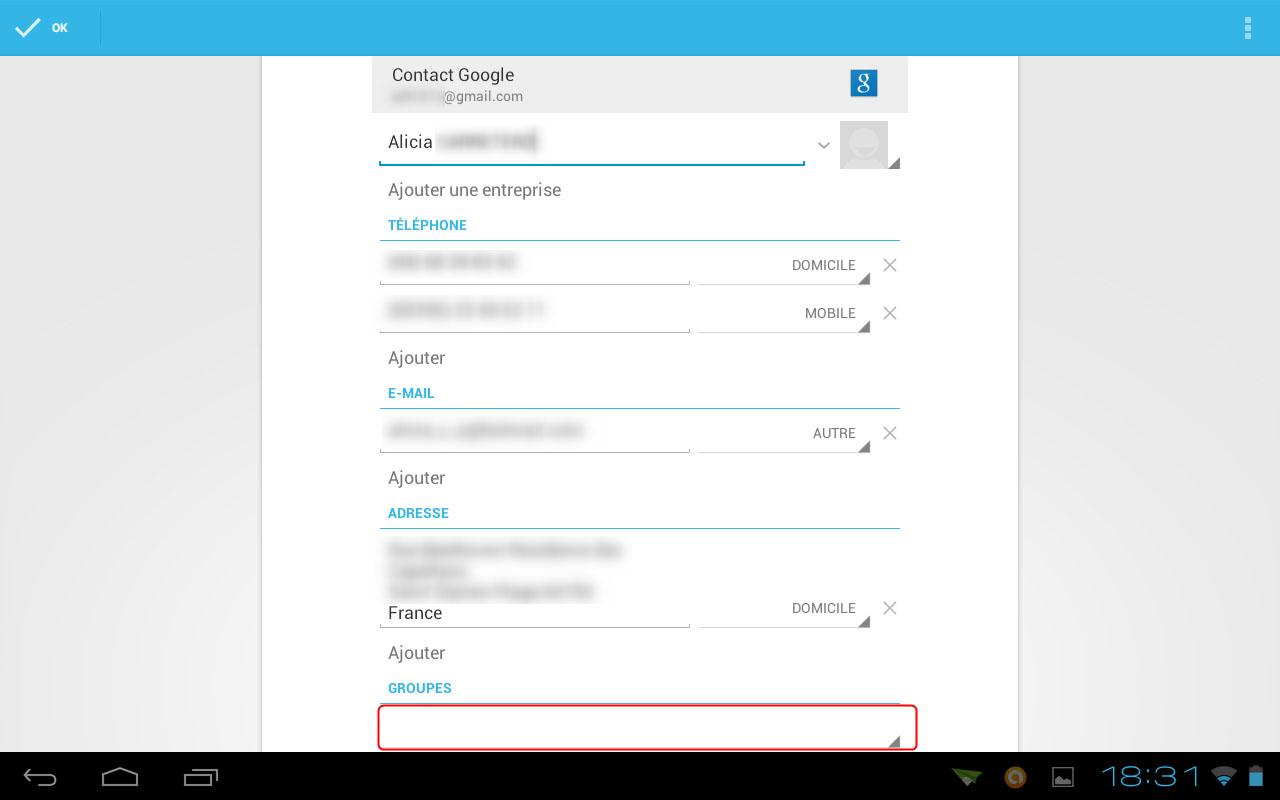The width and height of the screenshot is (1280, 800).
Task: Expand the name fields chevron
Action: tap(823, 145)
